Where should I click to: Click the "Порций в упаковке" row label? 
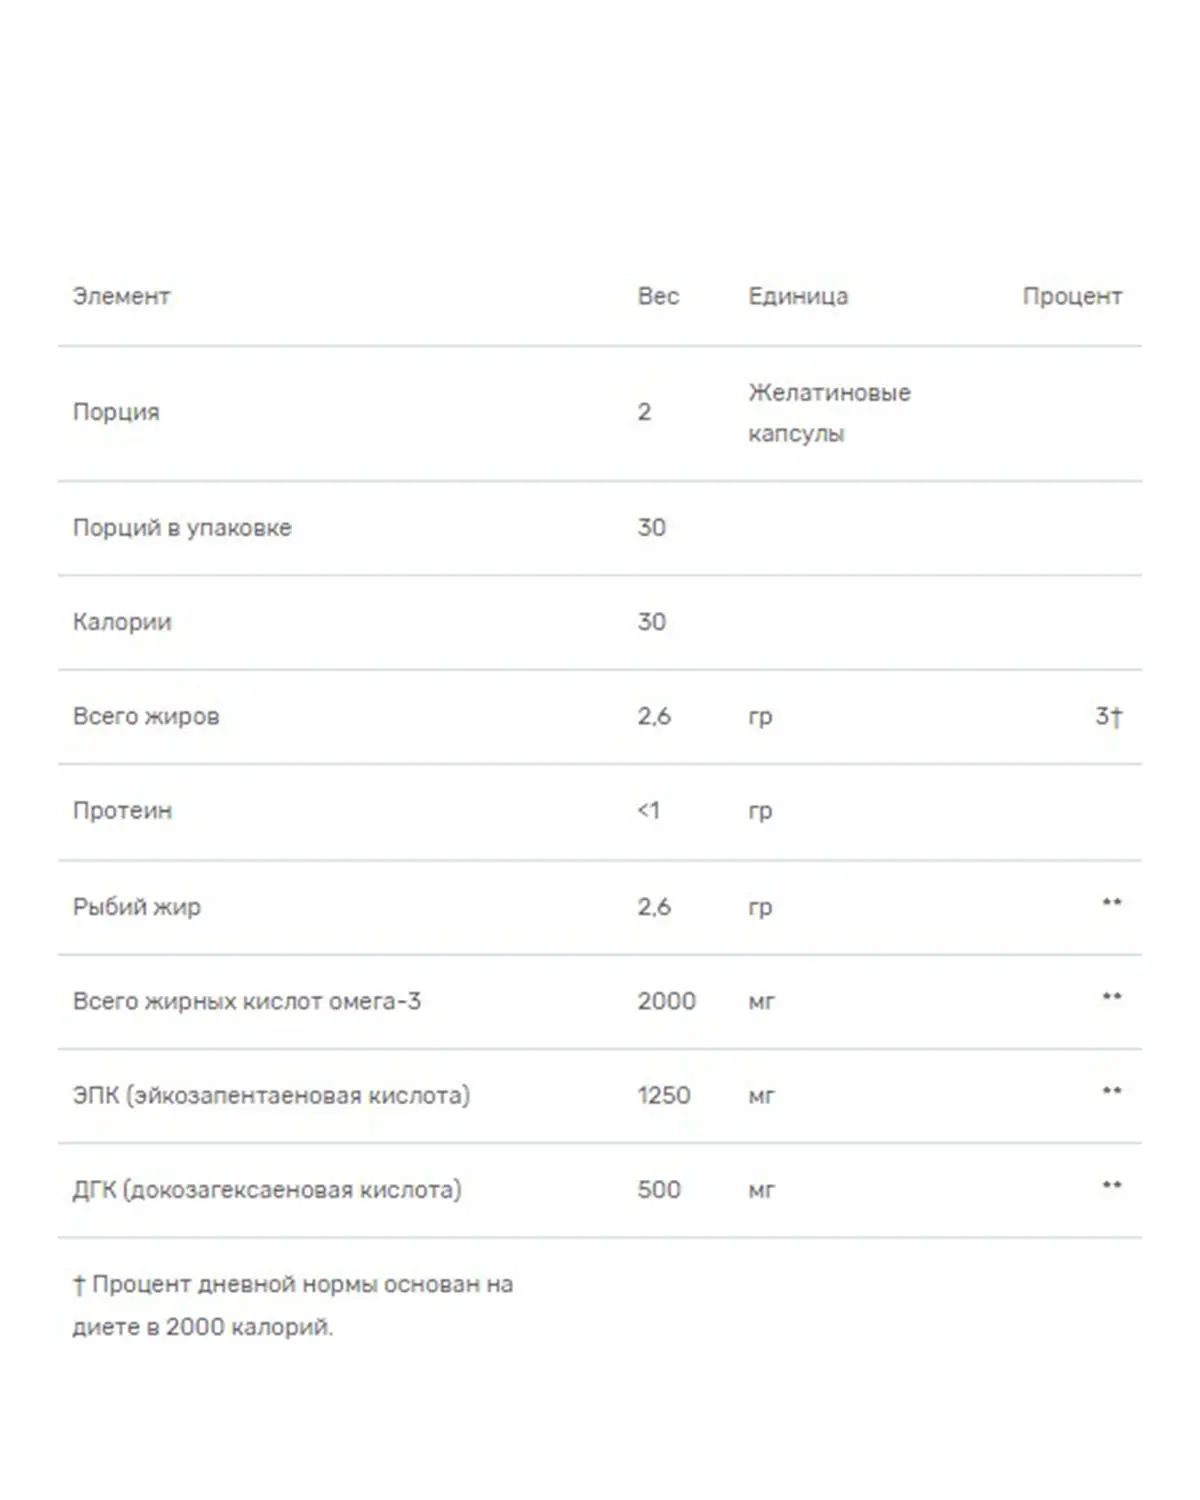(x=182, y=528)
